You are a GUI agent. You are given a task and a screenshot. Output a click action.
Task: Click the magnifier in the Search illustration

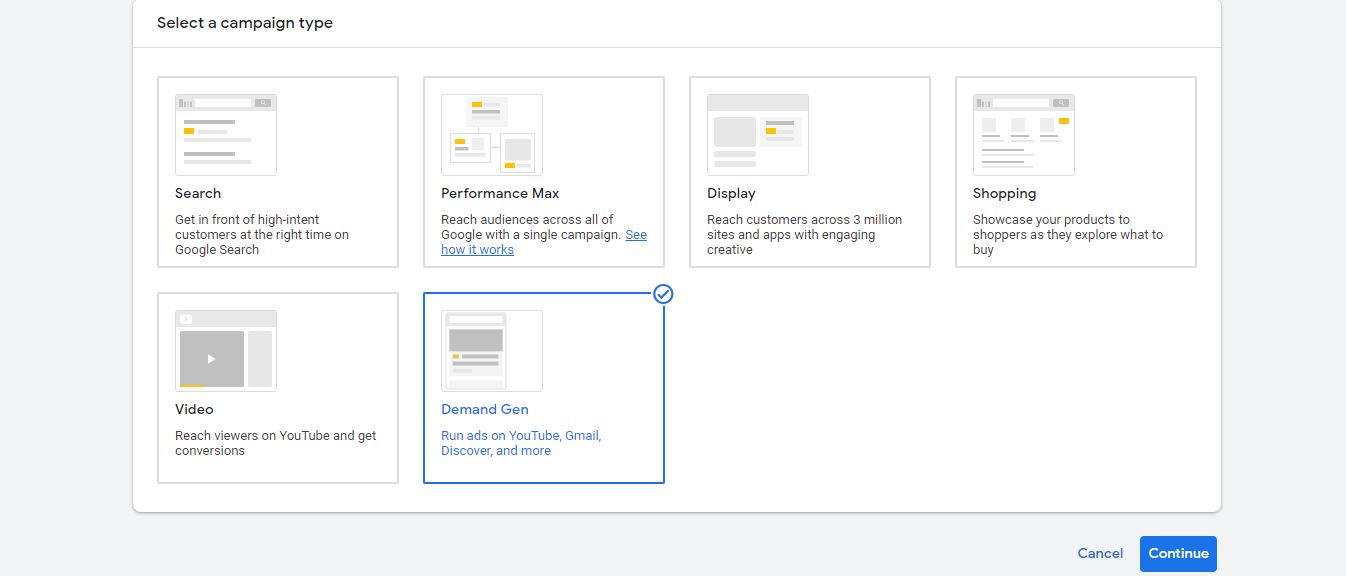262,103
